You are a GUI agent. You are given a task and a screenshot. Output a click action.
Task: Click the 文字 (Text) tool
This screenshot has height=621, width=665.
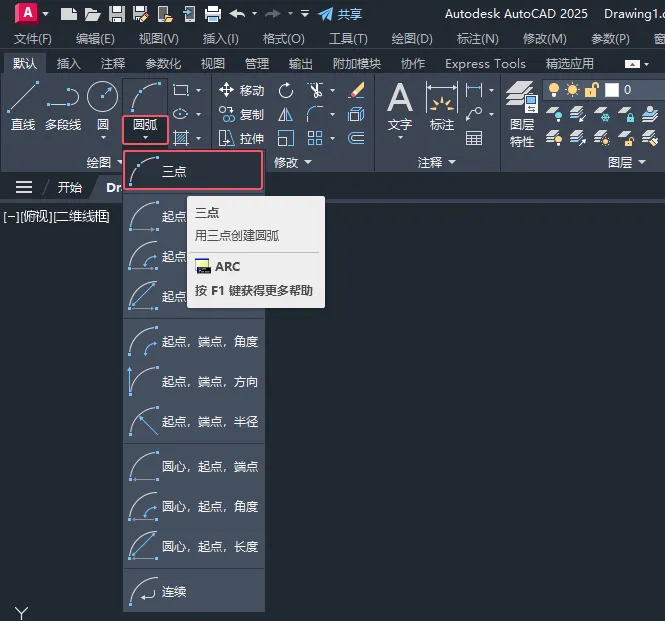tap(400, 106)
